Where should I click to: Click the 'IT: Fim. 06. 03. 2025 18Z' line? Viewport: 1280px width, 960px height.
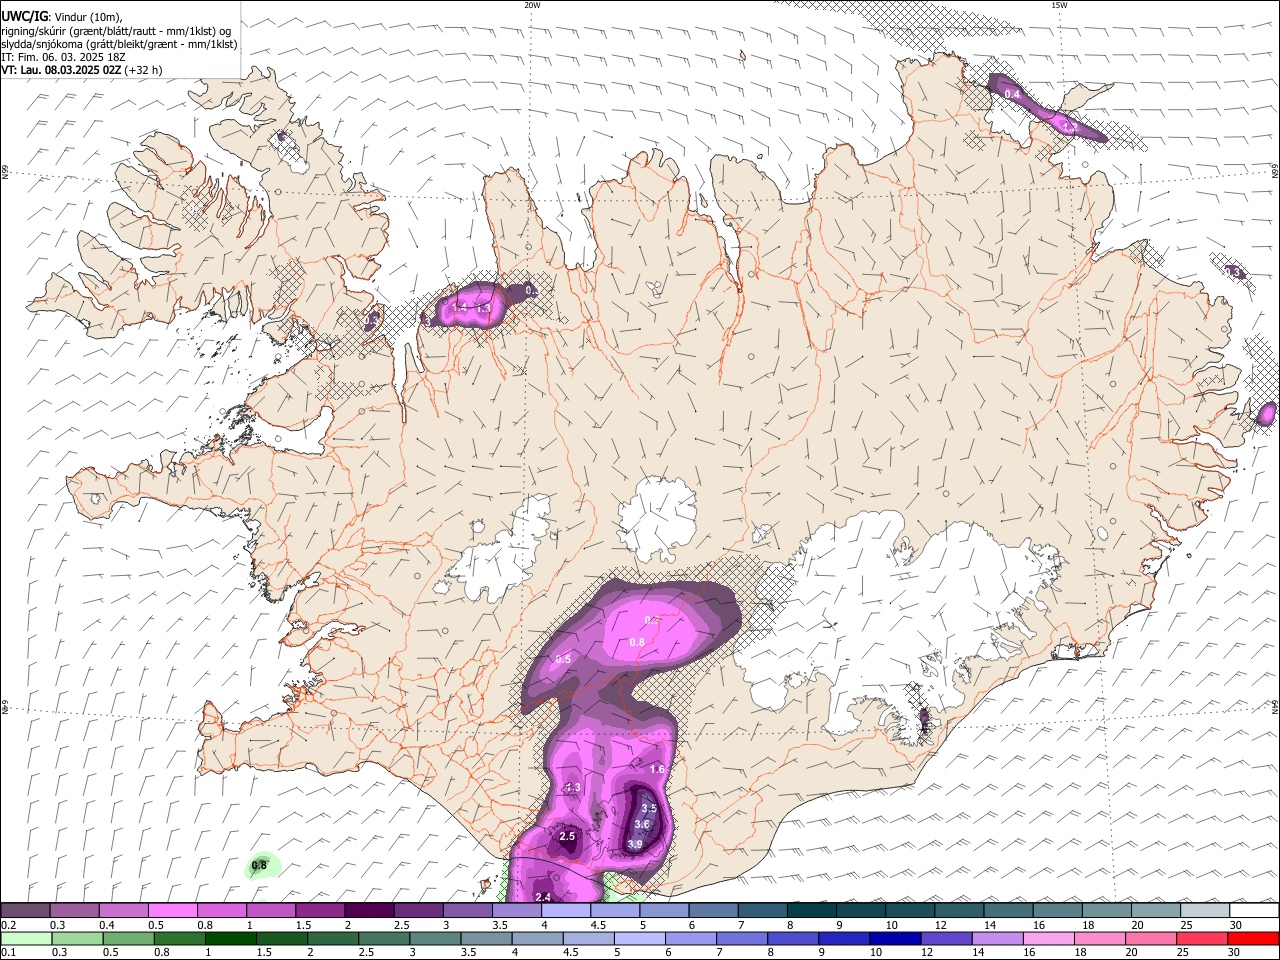(x=63, y=57)
